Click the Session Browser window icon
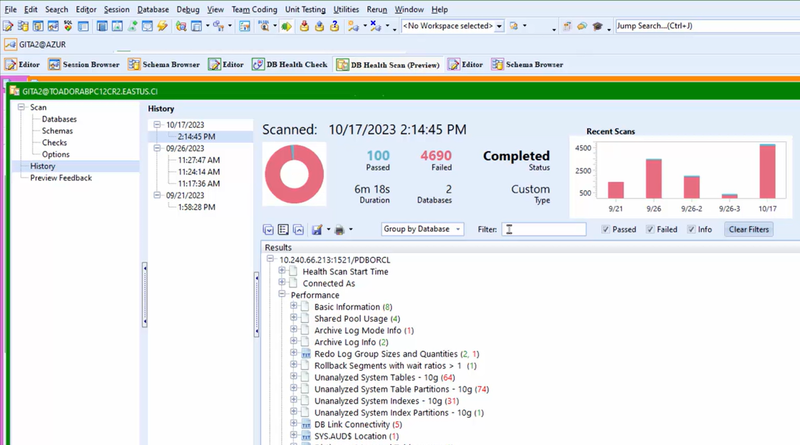Screen dimensions: 800x445 (55, 64)
